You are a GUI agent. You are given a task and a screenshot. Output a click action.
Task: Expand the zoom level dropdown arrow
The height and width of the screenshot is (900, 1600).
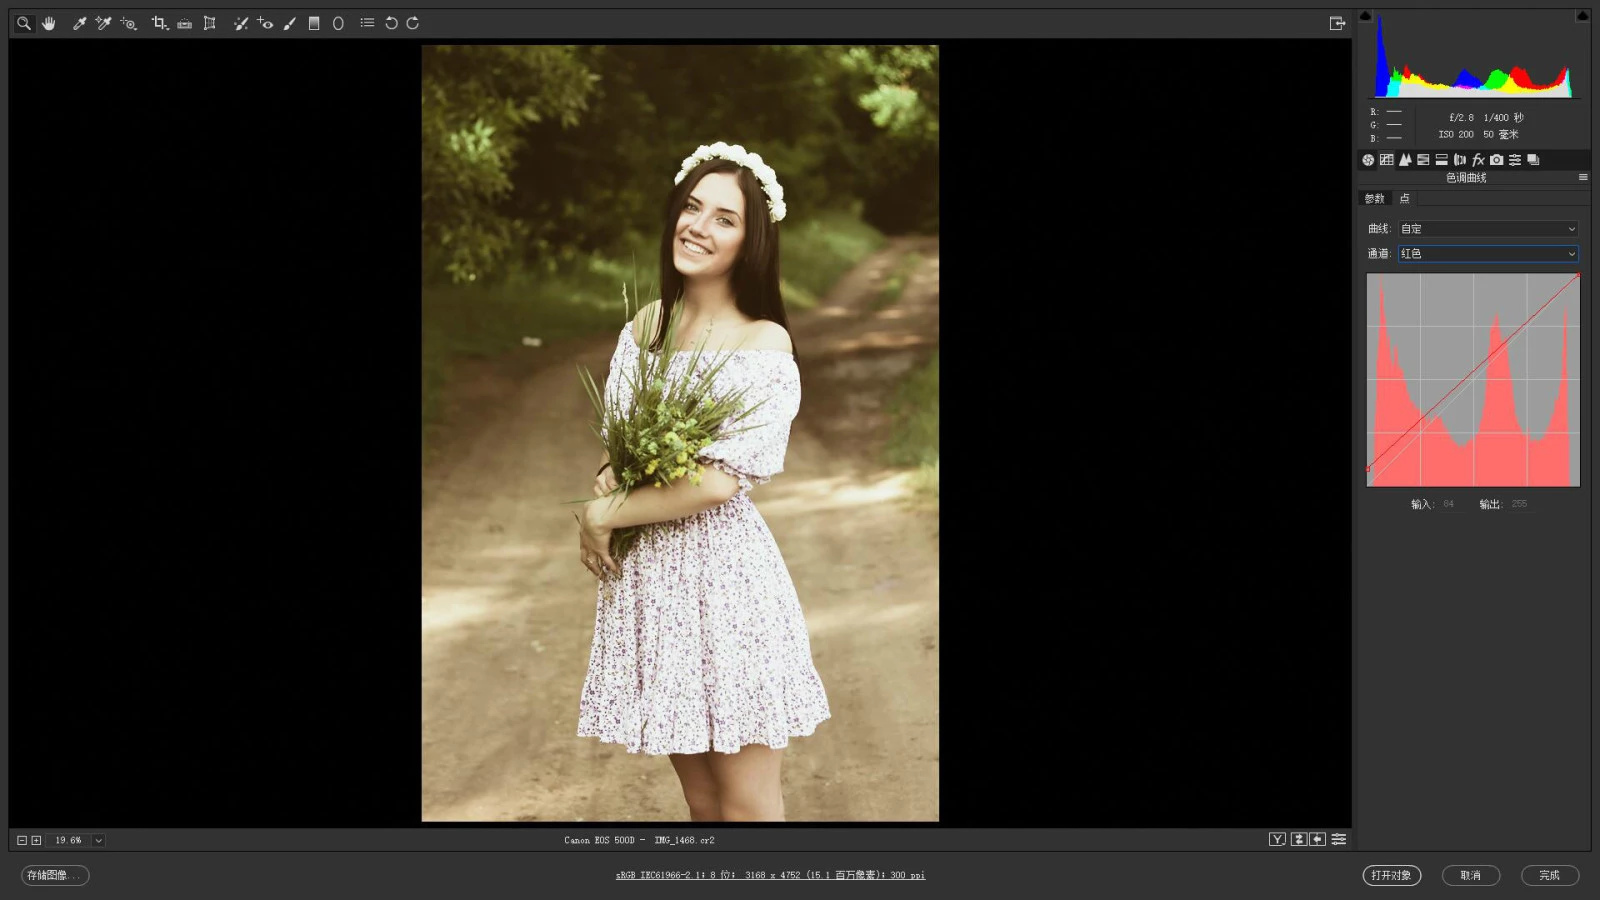point(98,841)
